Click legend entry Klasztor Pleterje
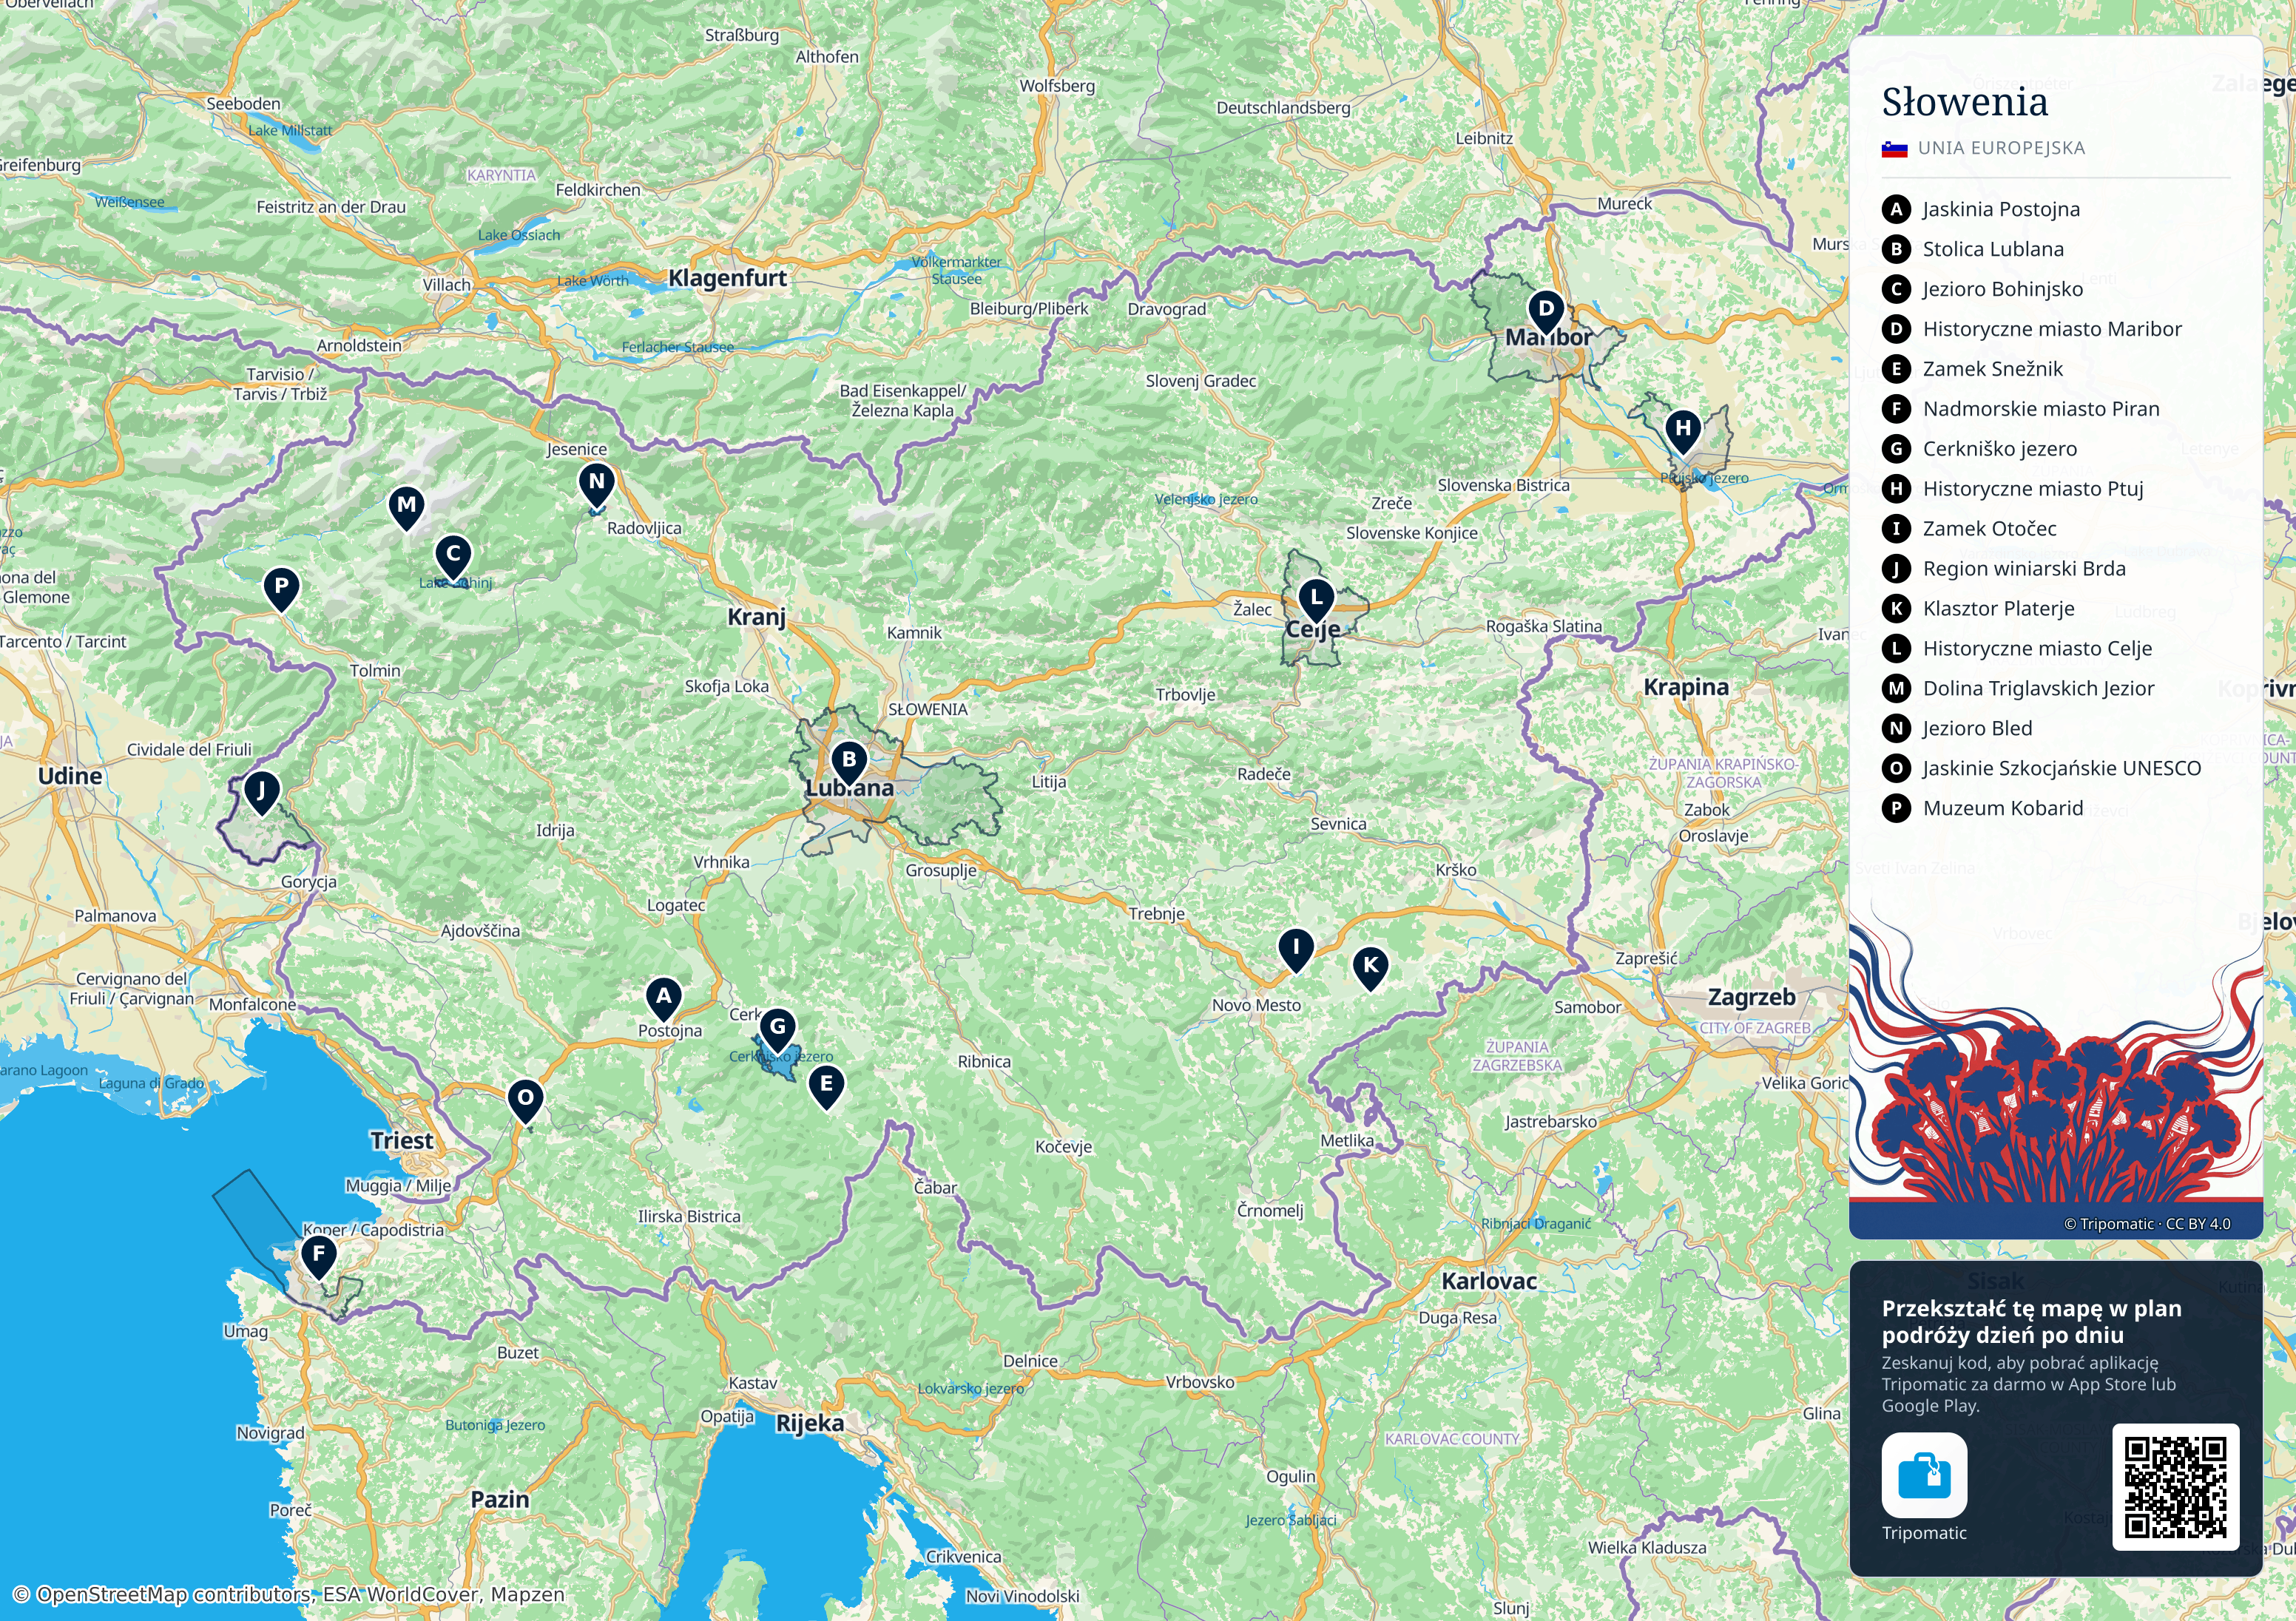 [1979, 609]
